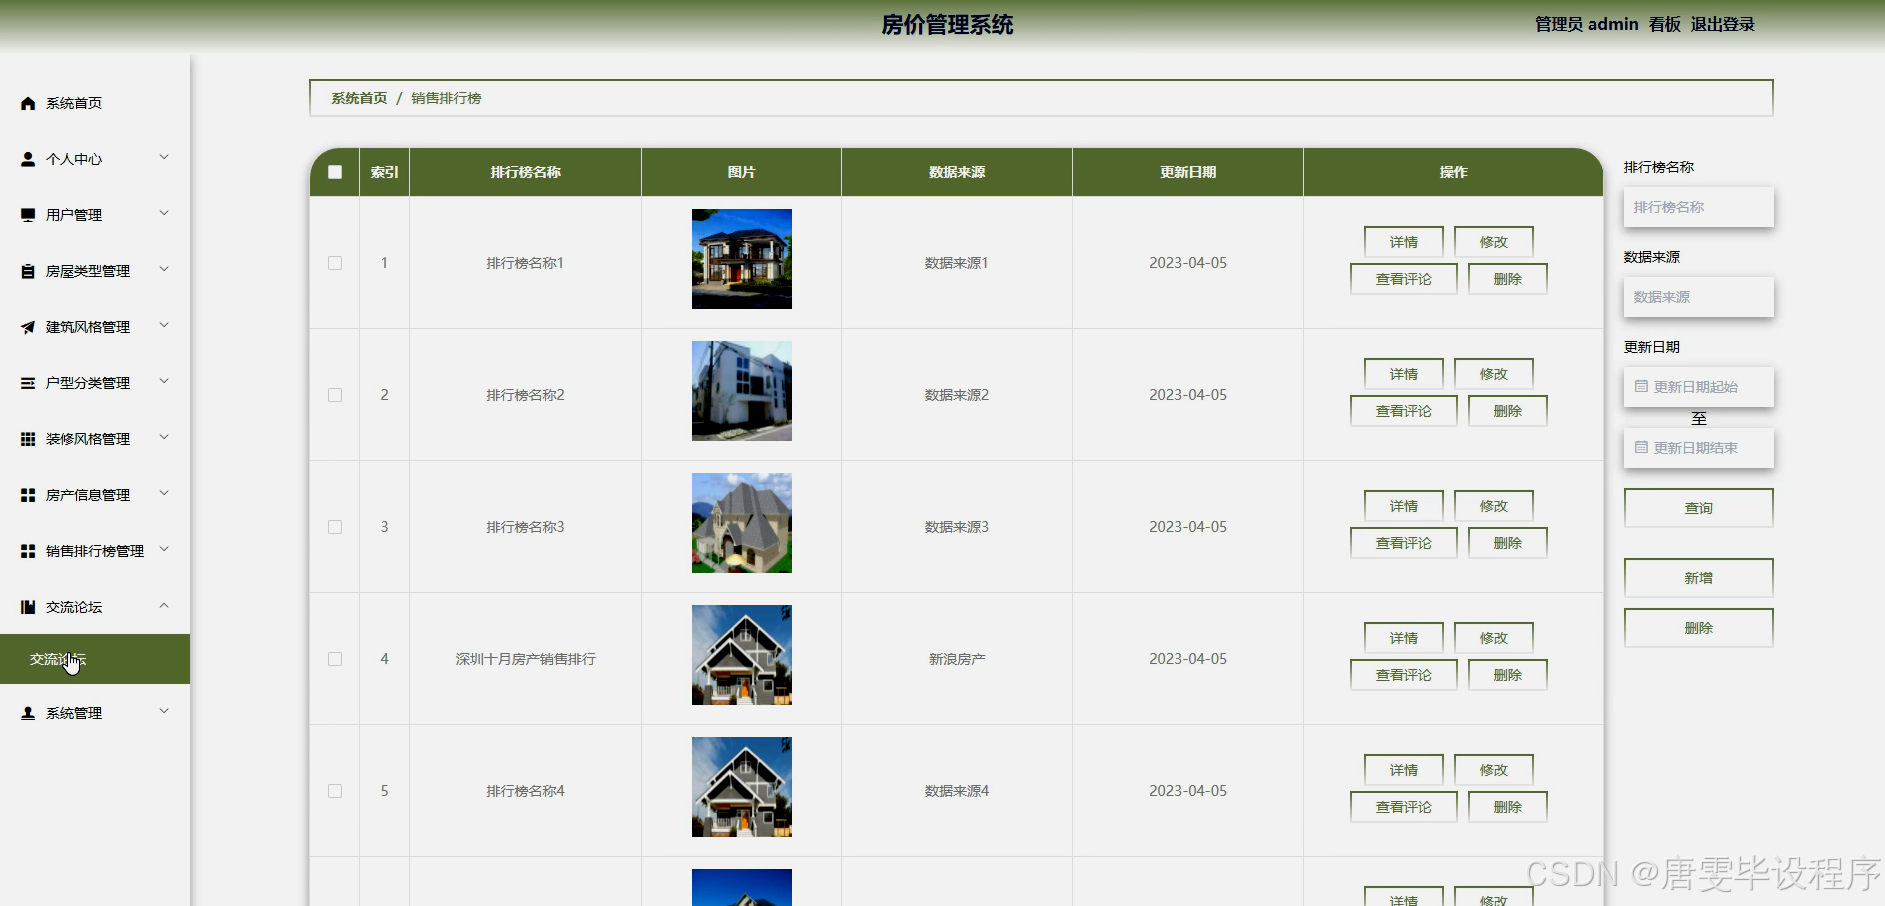Click the 新浪房产 data source cell
Screen dimensions: 1885x906
[x=957, y=659]
